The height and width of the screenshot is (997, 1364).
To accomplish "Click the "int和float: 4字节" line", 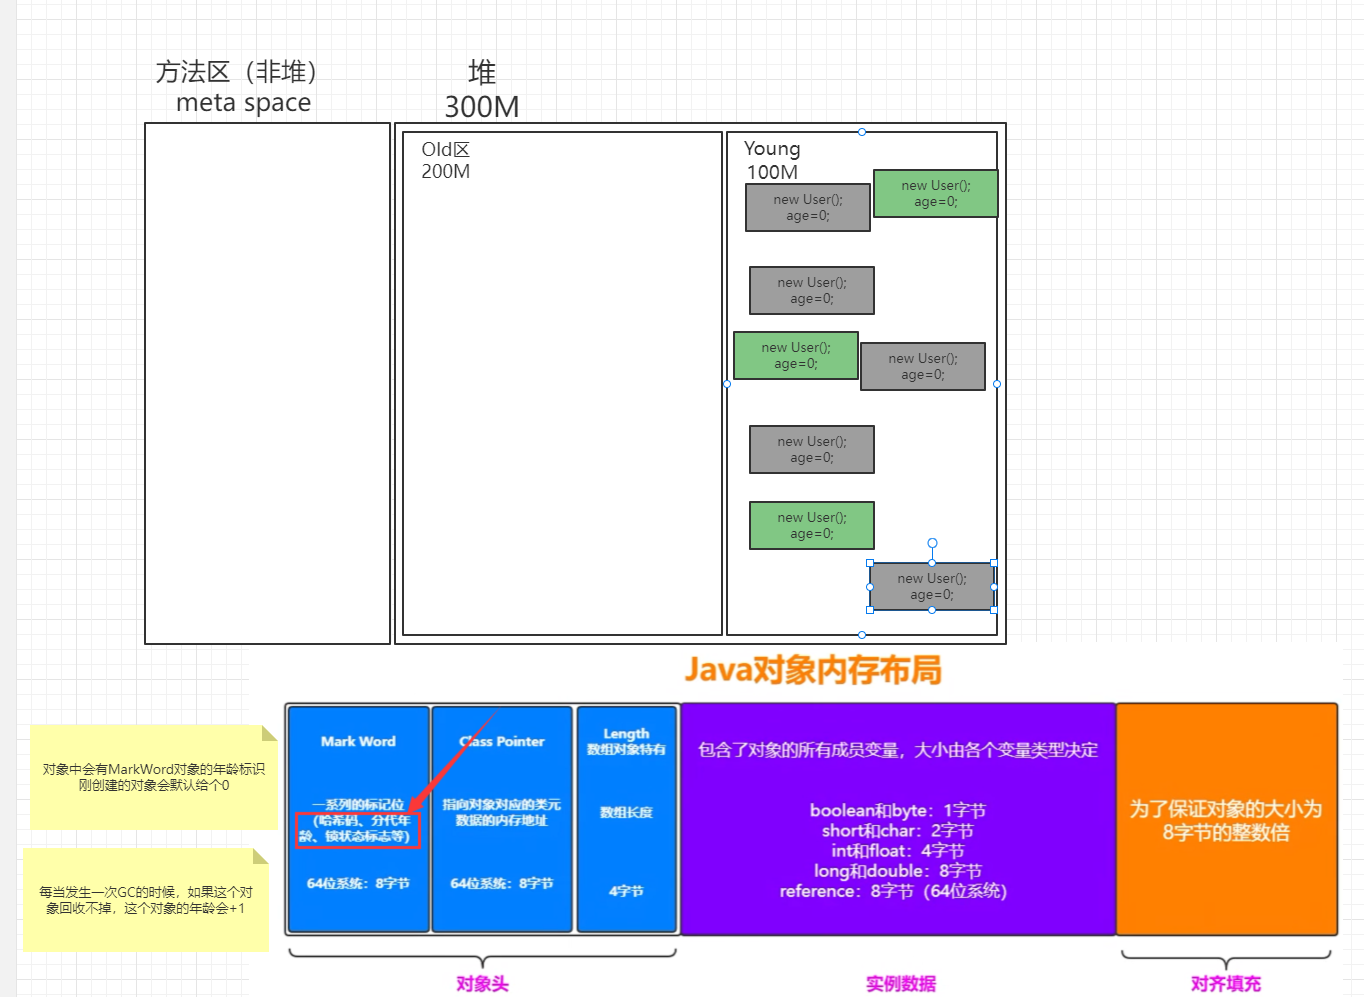I will 898,851.
